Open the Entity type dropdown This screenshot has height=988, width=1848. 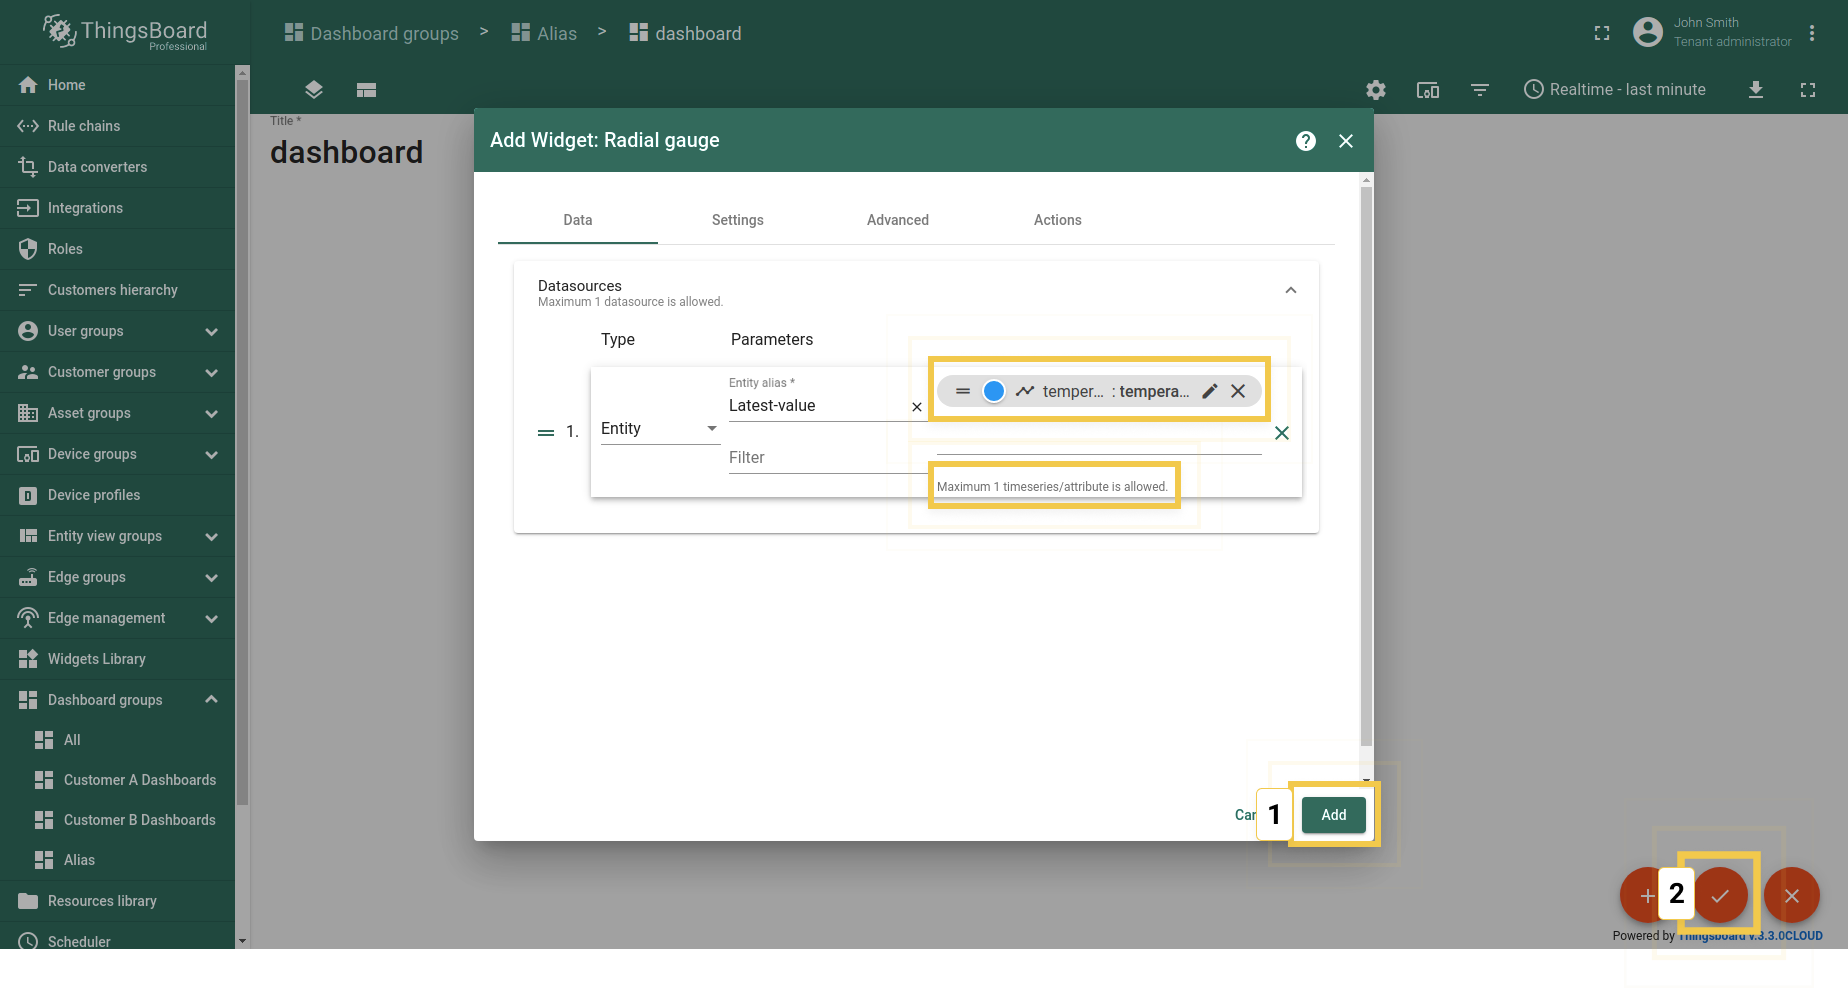click(659, 429)
